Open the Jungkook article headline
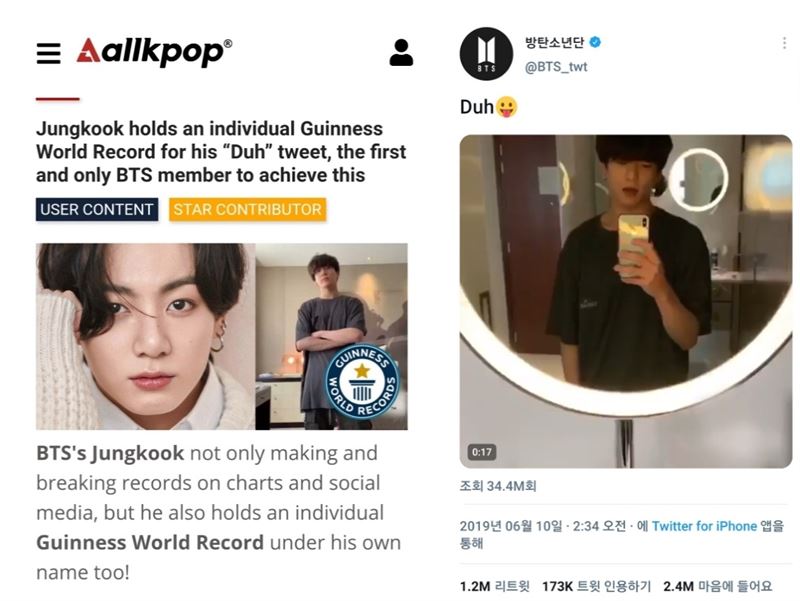Image resolution: width=800 pixels, height=601 pixels. point(221,152)
